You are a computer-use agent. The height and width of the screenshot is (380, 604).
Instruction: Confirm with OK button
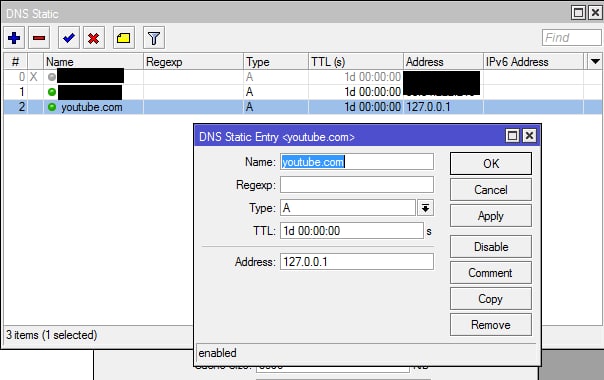(x=491, y=163)
